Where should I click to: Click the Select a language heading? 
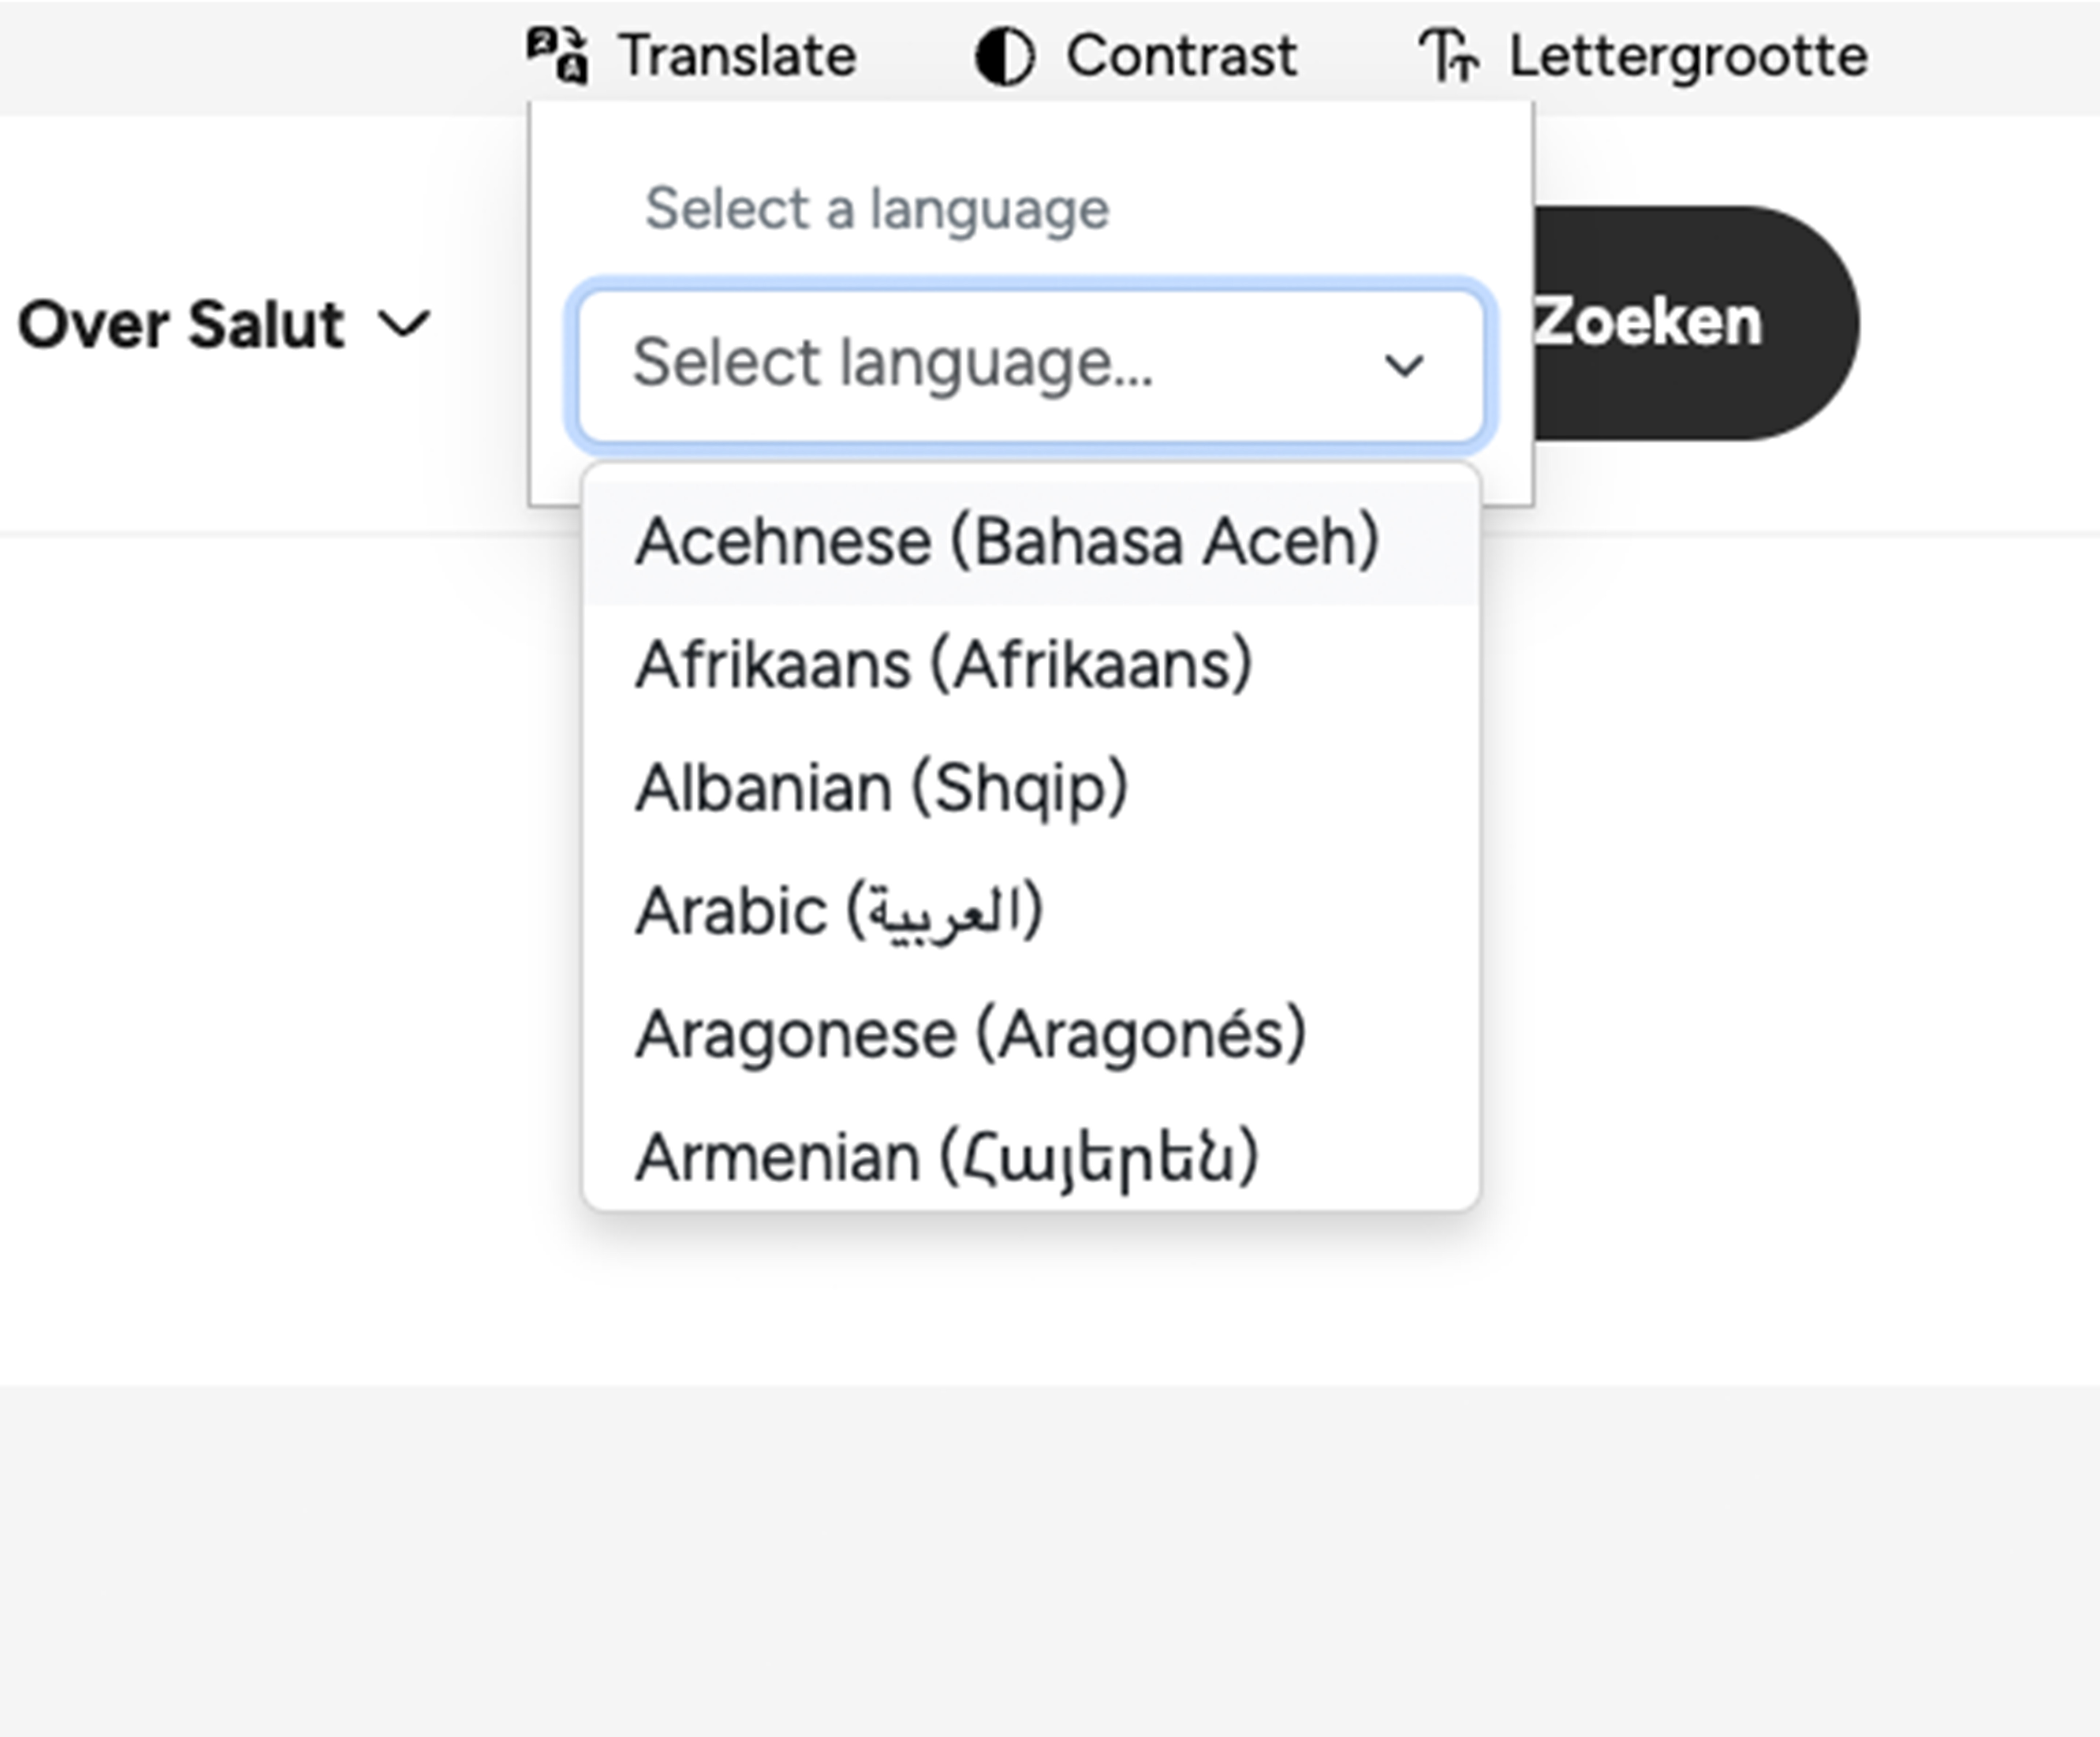877,210
